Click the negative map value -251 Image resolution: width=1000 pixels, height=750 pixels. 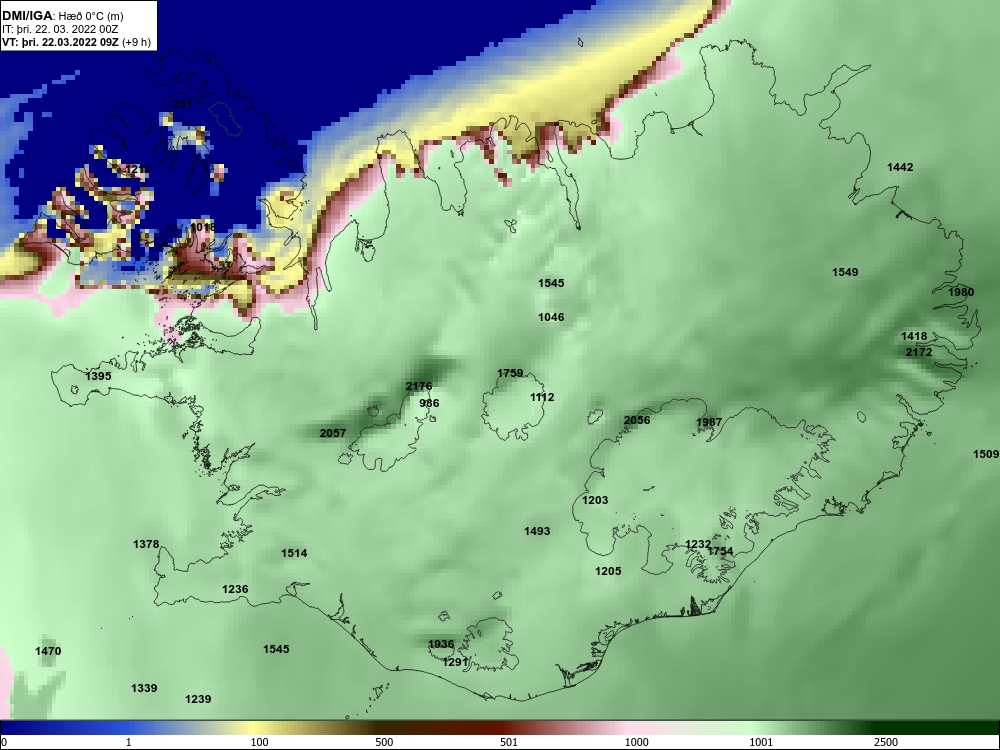(181, 103)
